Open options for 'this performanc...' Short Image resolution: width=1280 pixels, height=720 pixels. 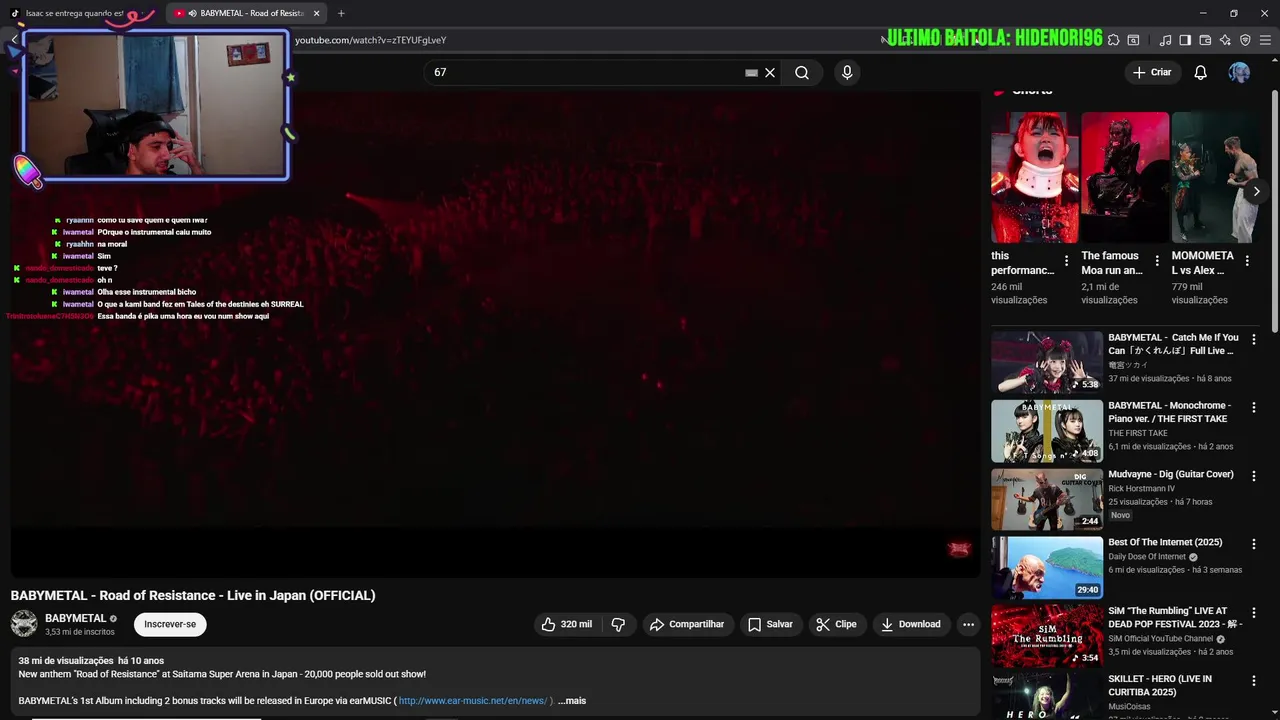click(x=1066, y=261)
